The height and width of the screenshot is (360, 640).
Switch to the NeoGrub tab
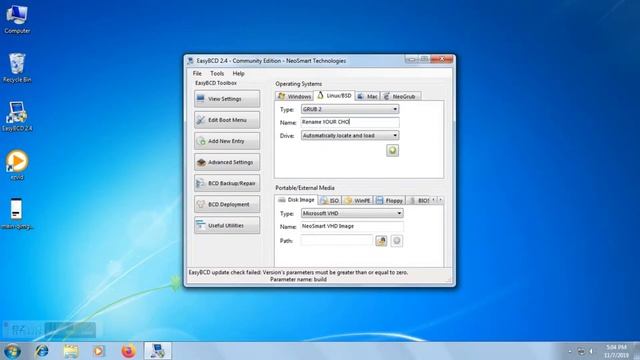click(400, 96)
